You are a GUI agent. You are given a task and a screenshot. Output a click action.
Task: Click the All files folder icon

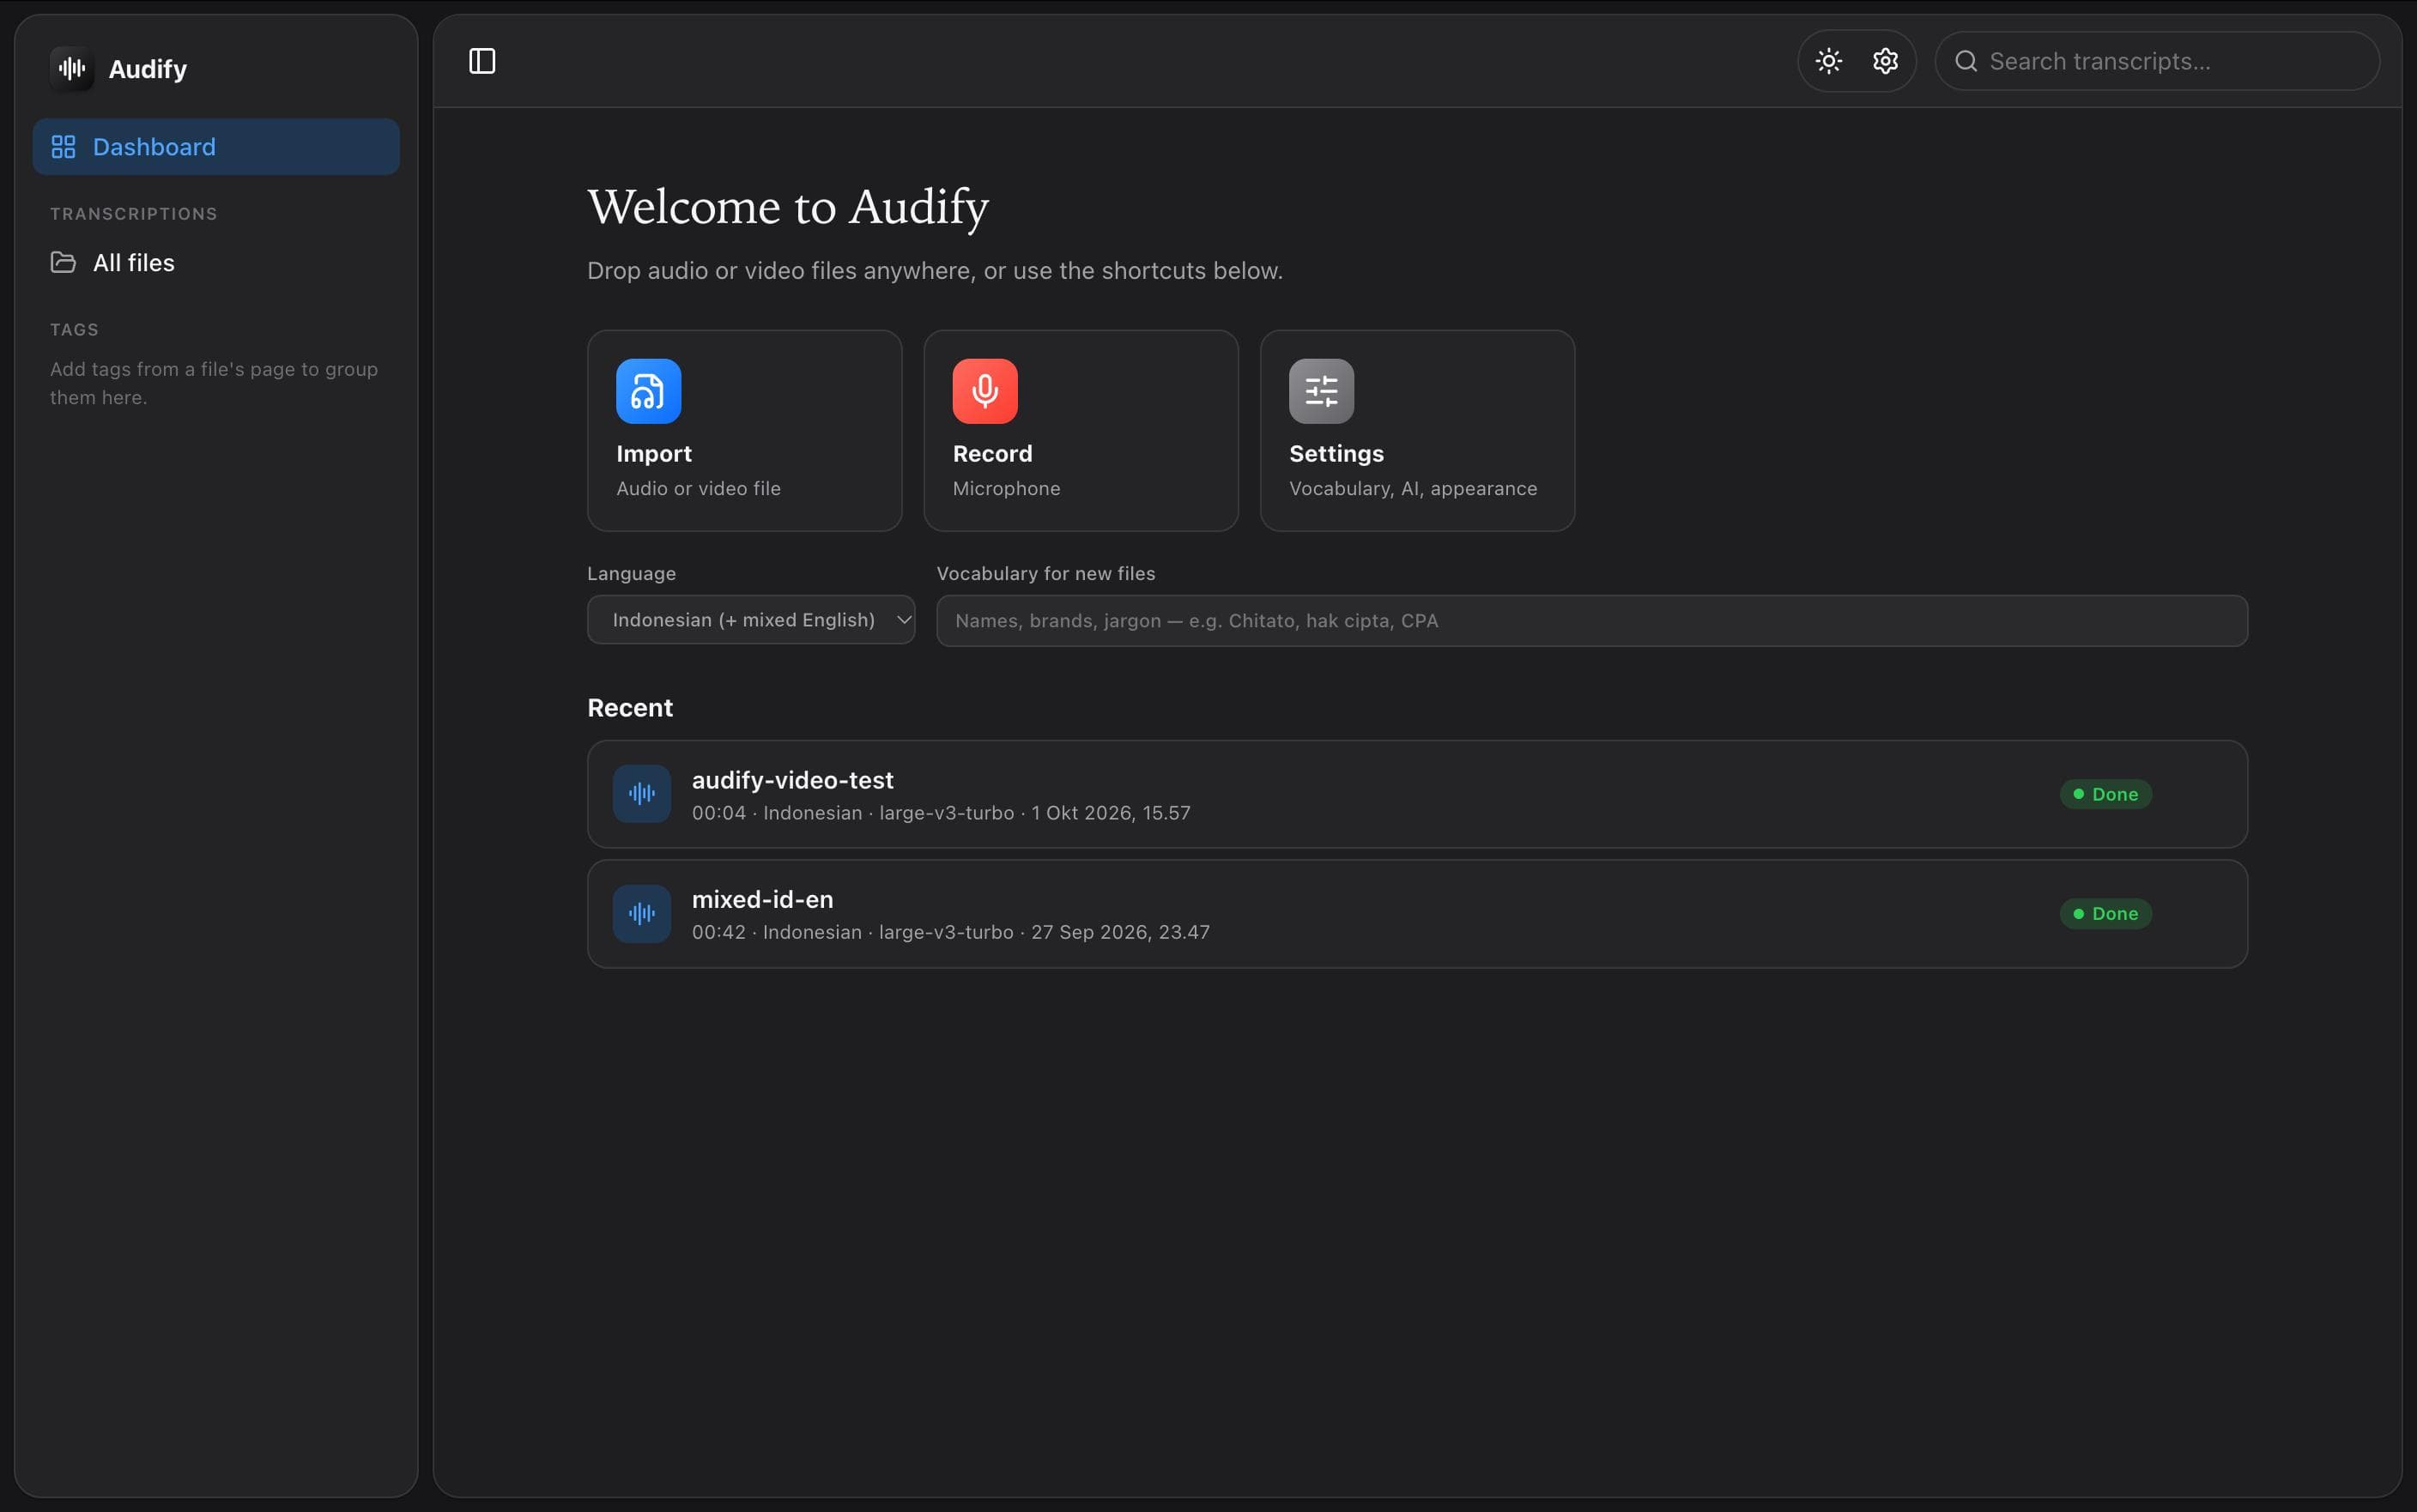point(63,263)
